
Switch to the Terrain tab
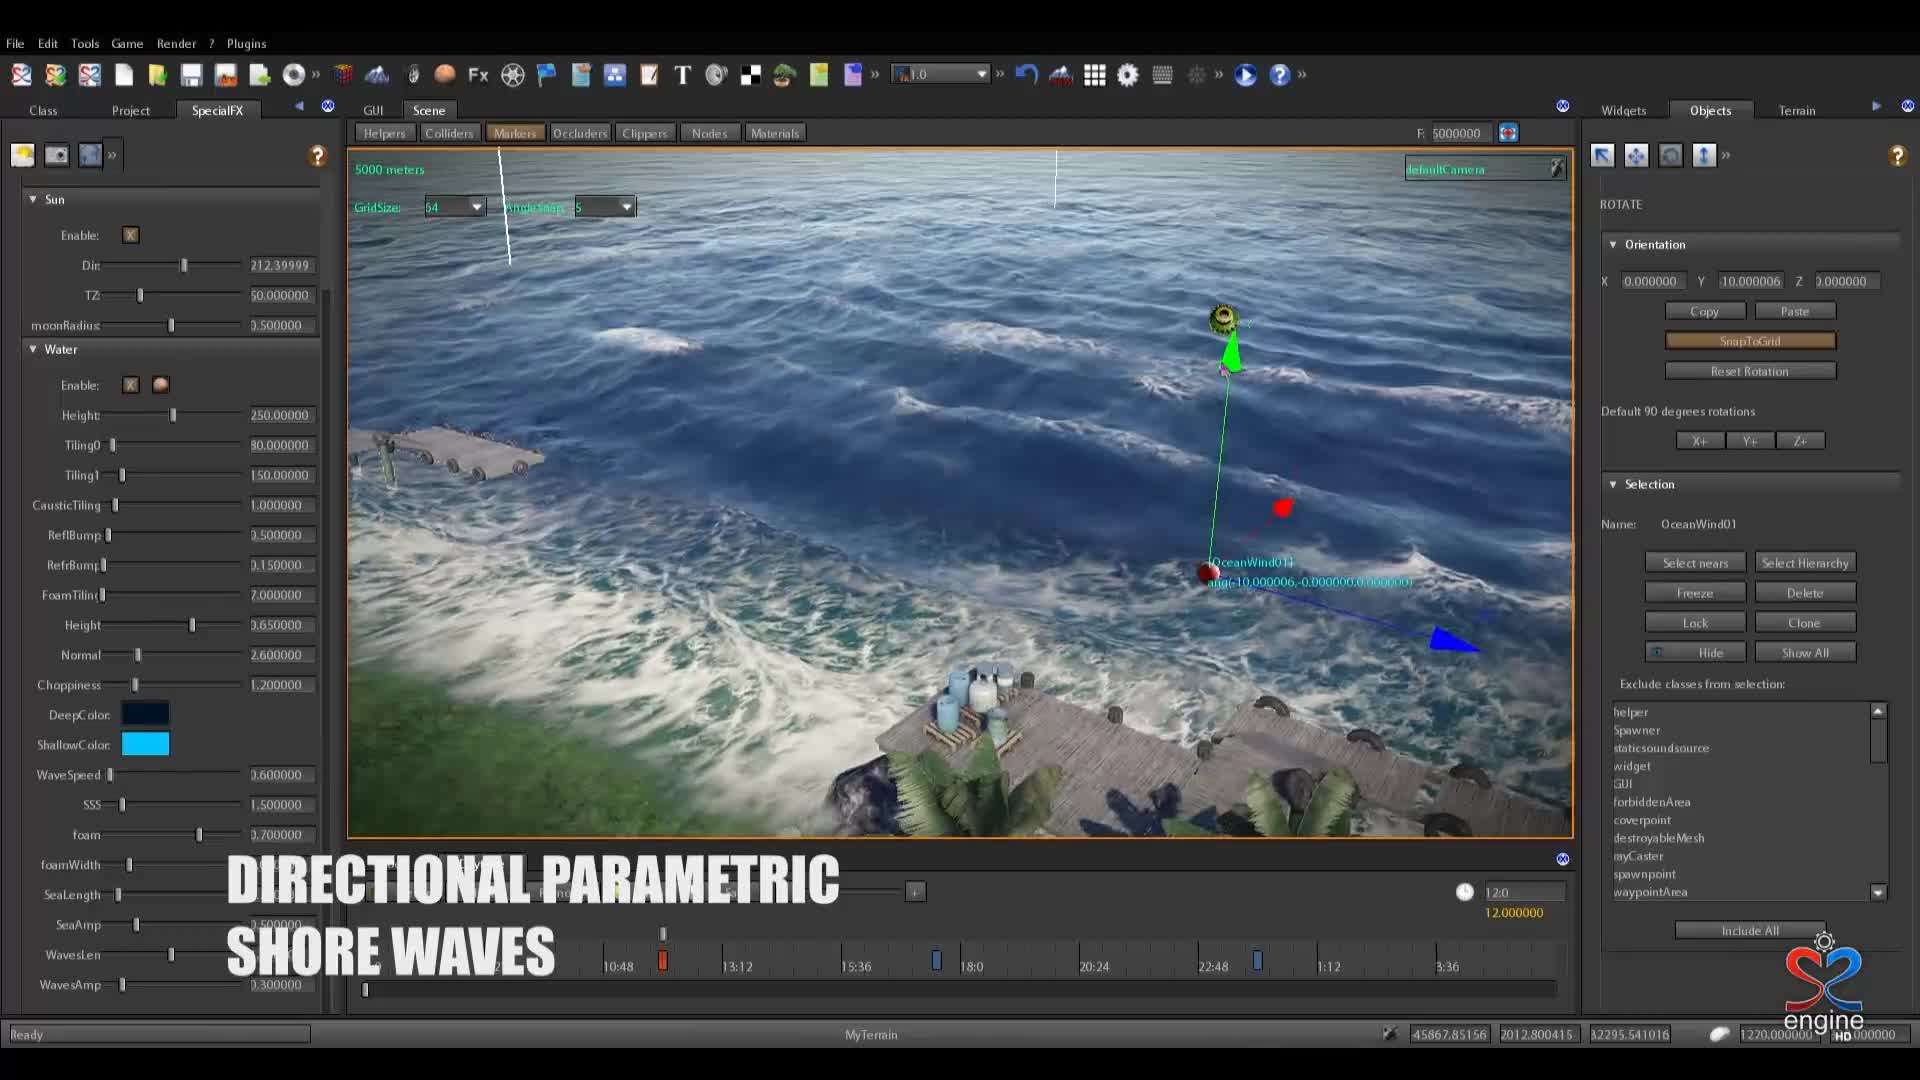[x=1796, y=110]
